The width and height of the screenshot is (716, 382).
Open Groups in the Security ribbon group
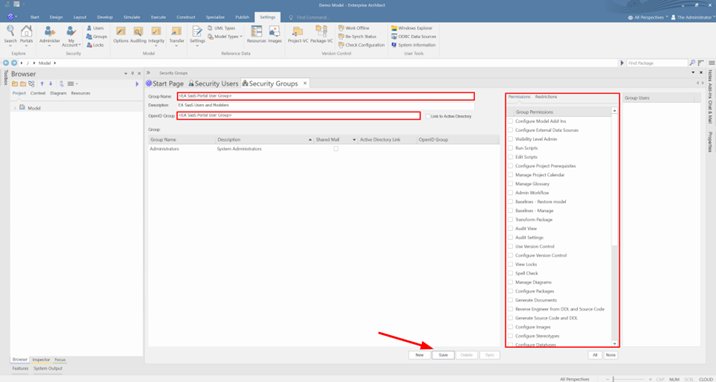coord(96,37)
